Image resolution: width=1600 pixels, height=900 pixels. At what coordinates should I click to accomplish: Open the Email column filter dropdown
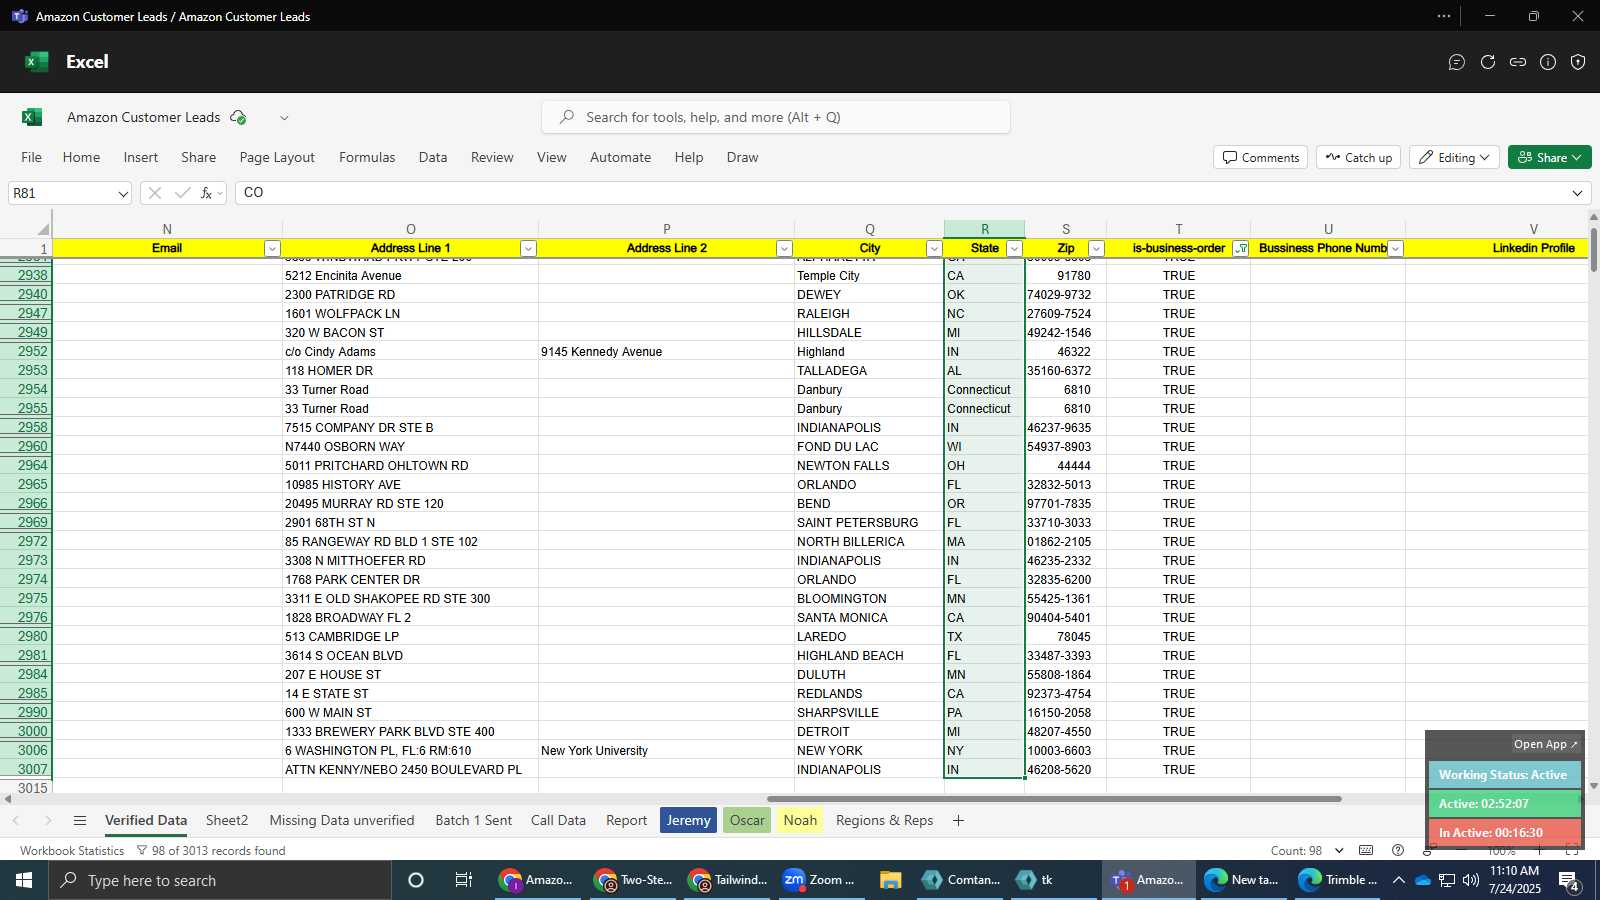tap(272, 248)
